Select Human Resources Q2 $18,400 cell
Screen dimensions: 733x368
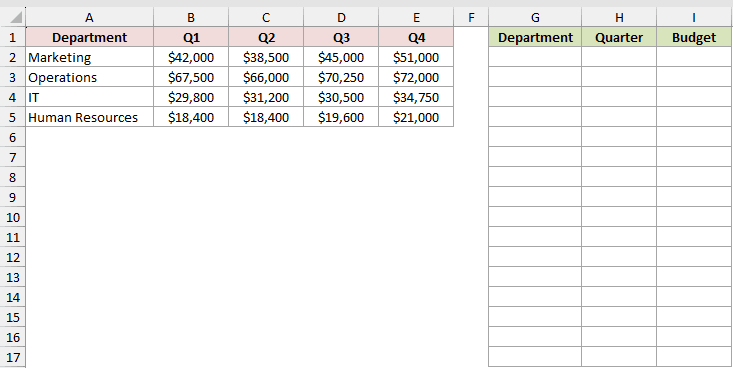point(266,117)
